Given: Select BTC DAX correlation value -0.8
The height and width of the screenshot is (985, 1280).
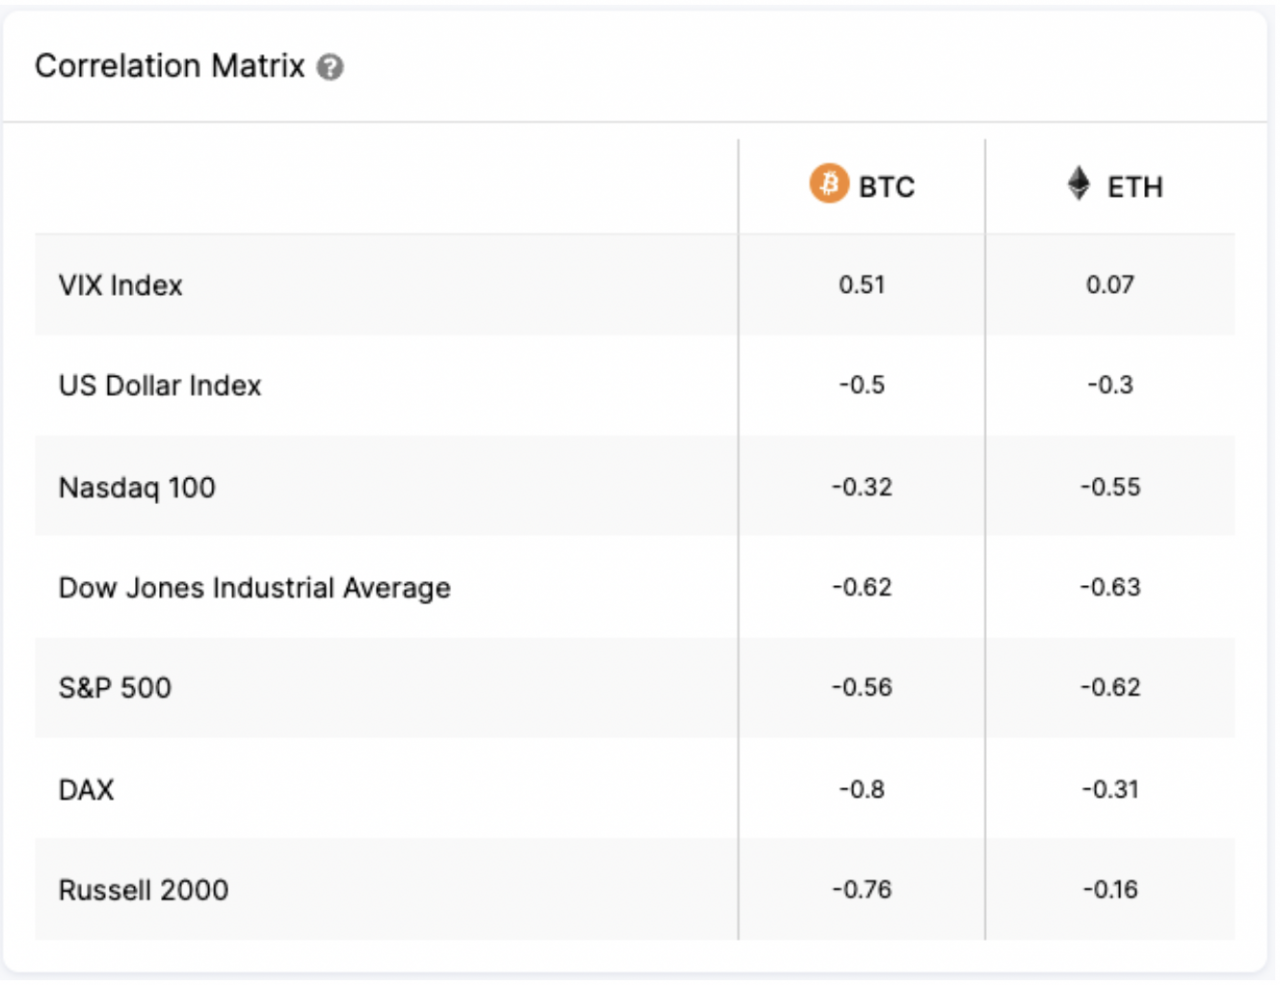Looking at the screenshot, I should click(x=861, y=790).
